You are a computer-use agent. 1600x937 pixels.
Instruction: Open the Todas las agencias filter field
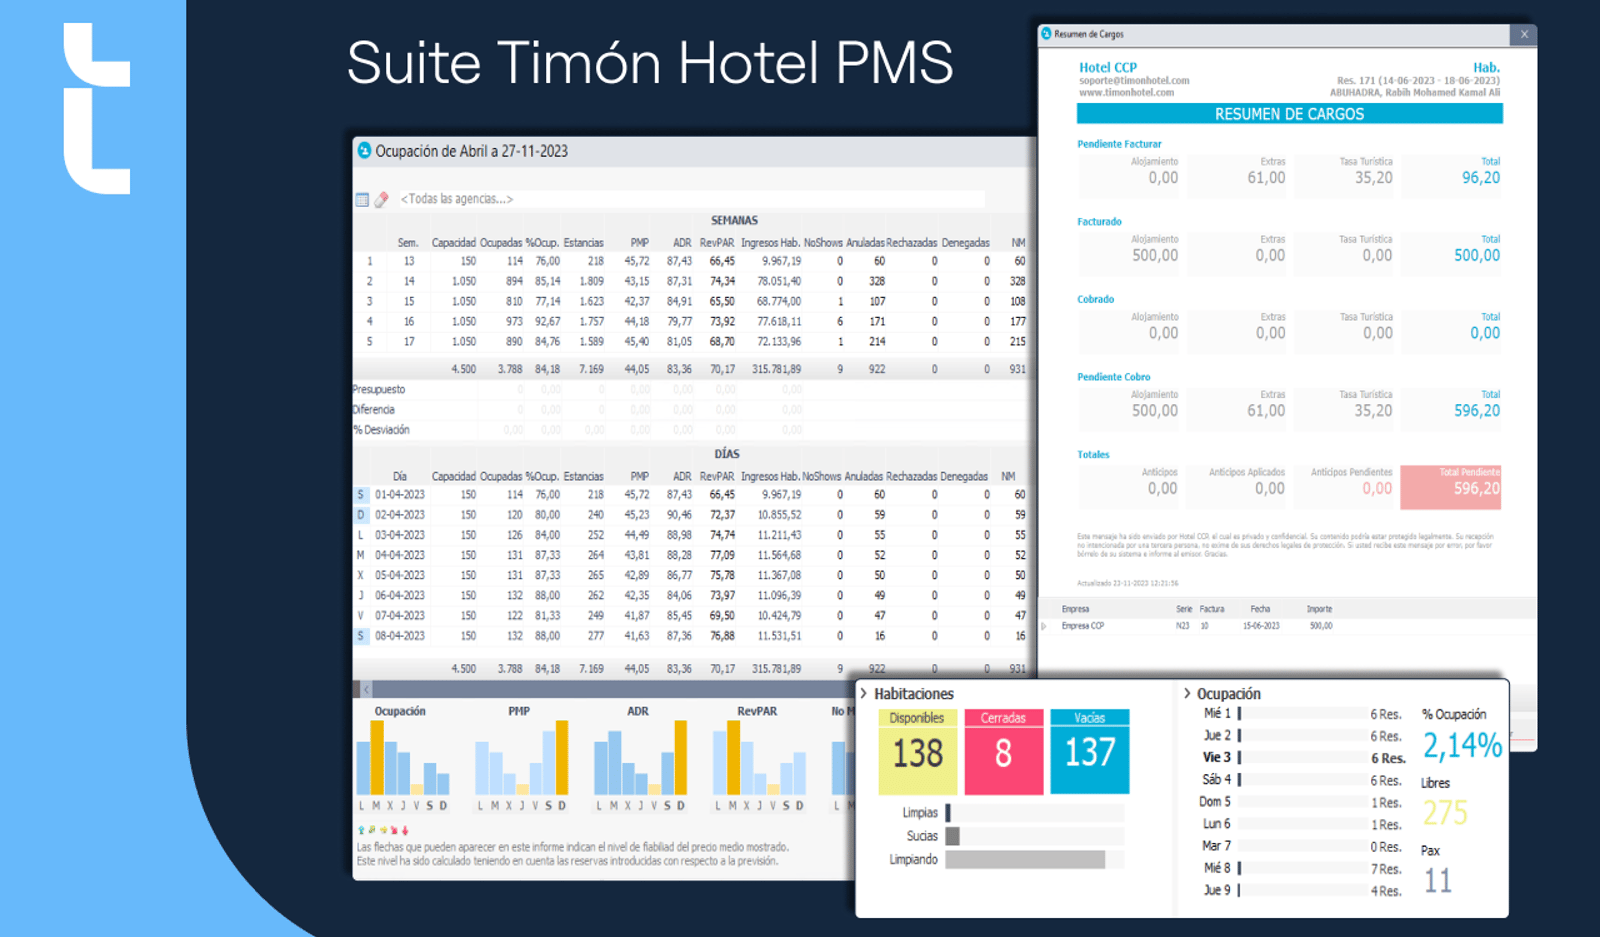click(691, 199)
